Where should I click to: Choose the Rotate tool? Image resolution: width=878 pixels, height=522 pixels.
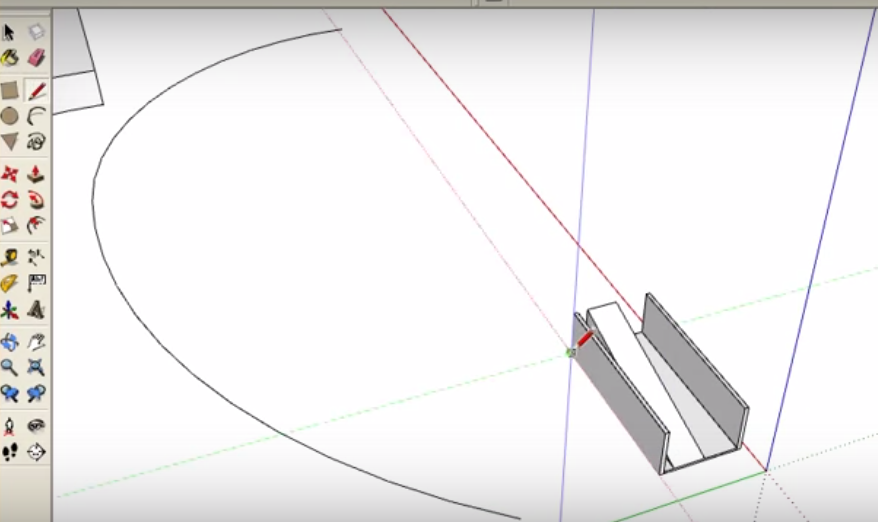[x=10, y=200]
